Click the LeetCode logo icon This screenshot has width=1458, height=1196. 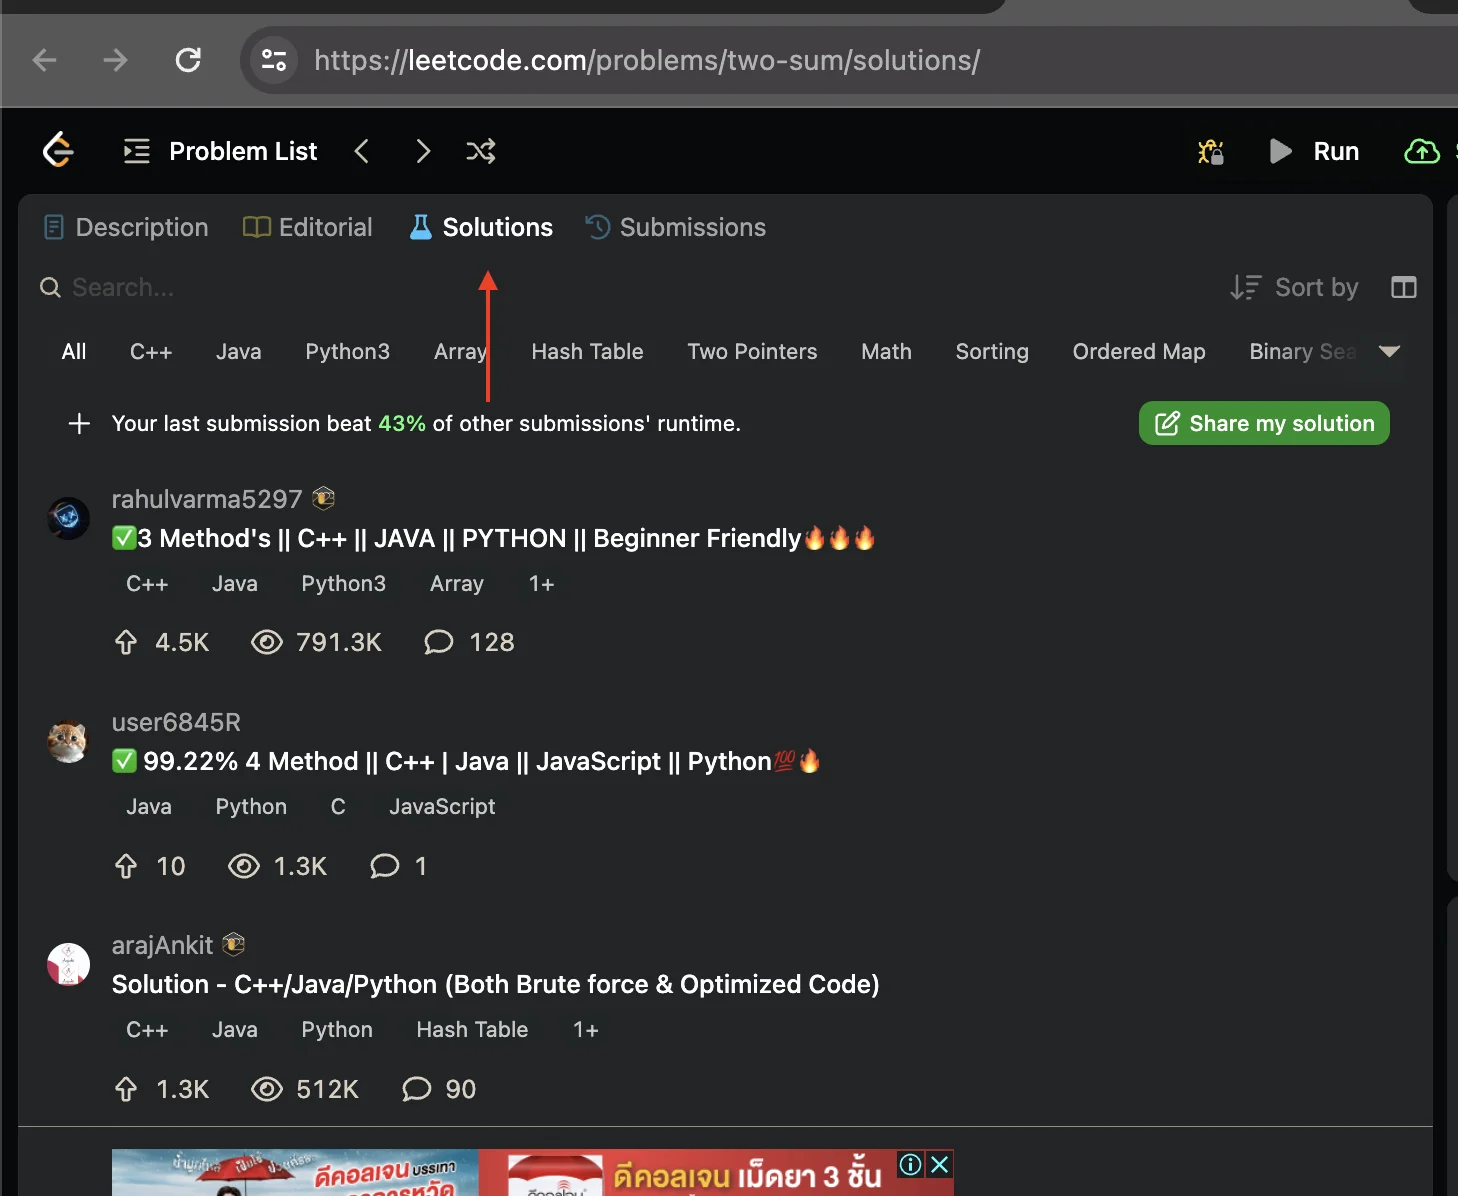tap(58, 151)
